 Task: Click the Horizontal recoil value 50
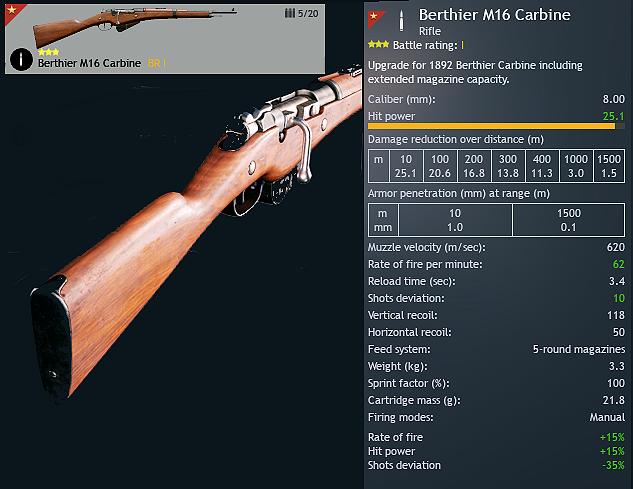click(x=619, y=332)
